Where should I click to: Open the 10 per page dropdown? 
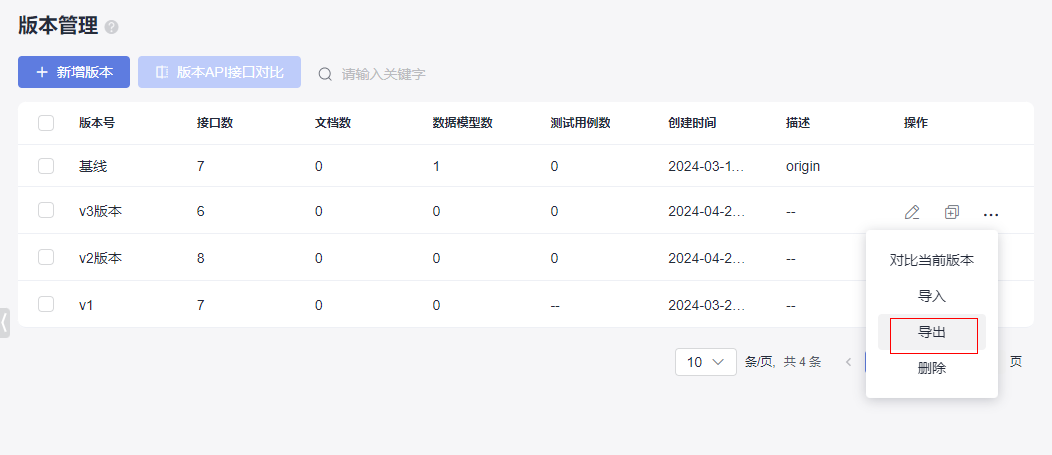706,362
